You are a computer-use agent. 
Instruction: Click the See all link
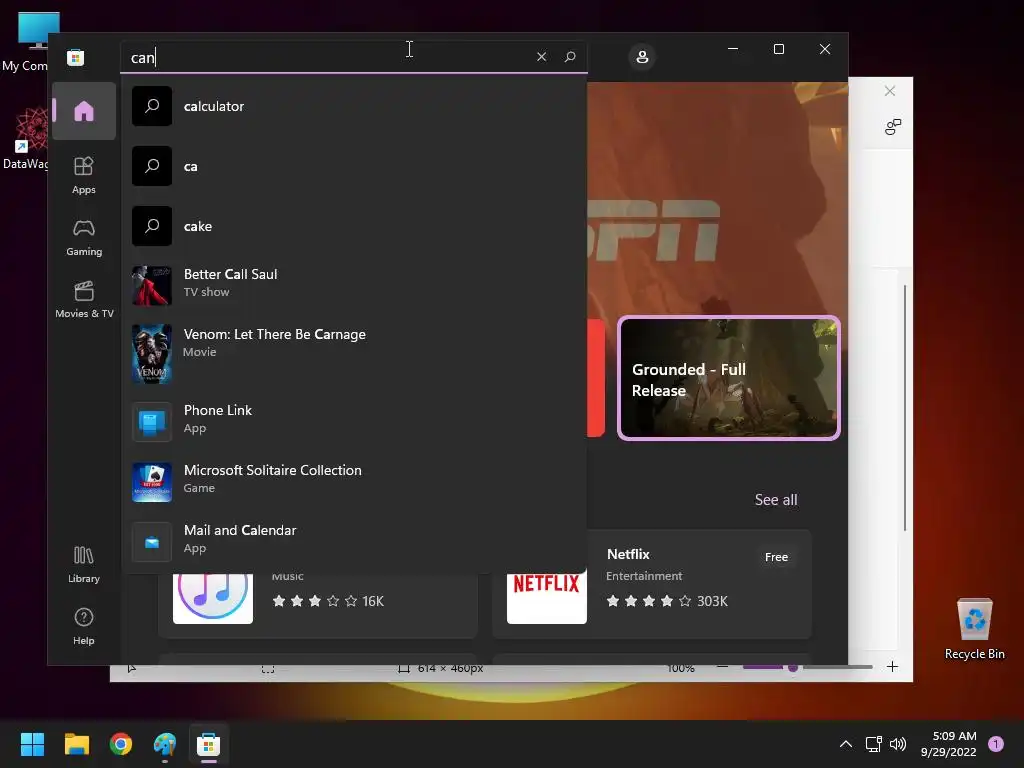(x=776, y=500)
